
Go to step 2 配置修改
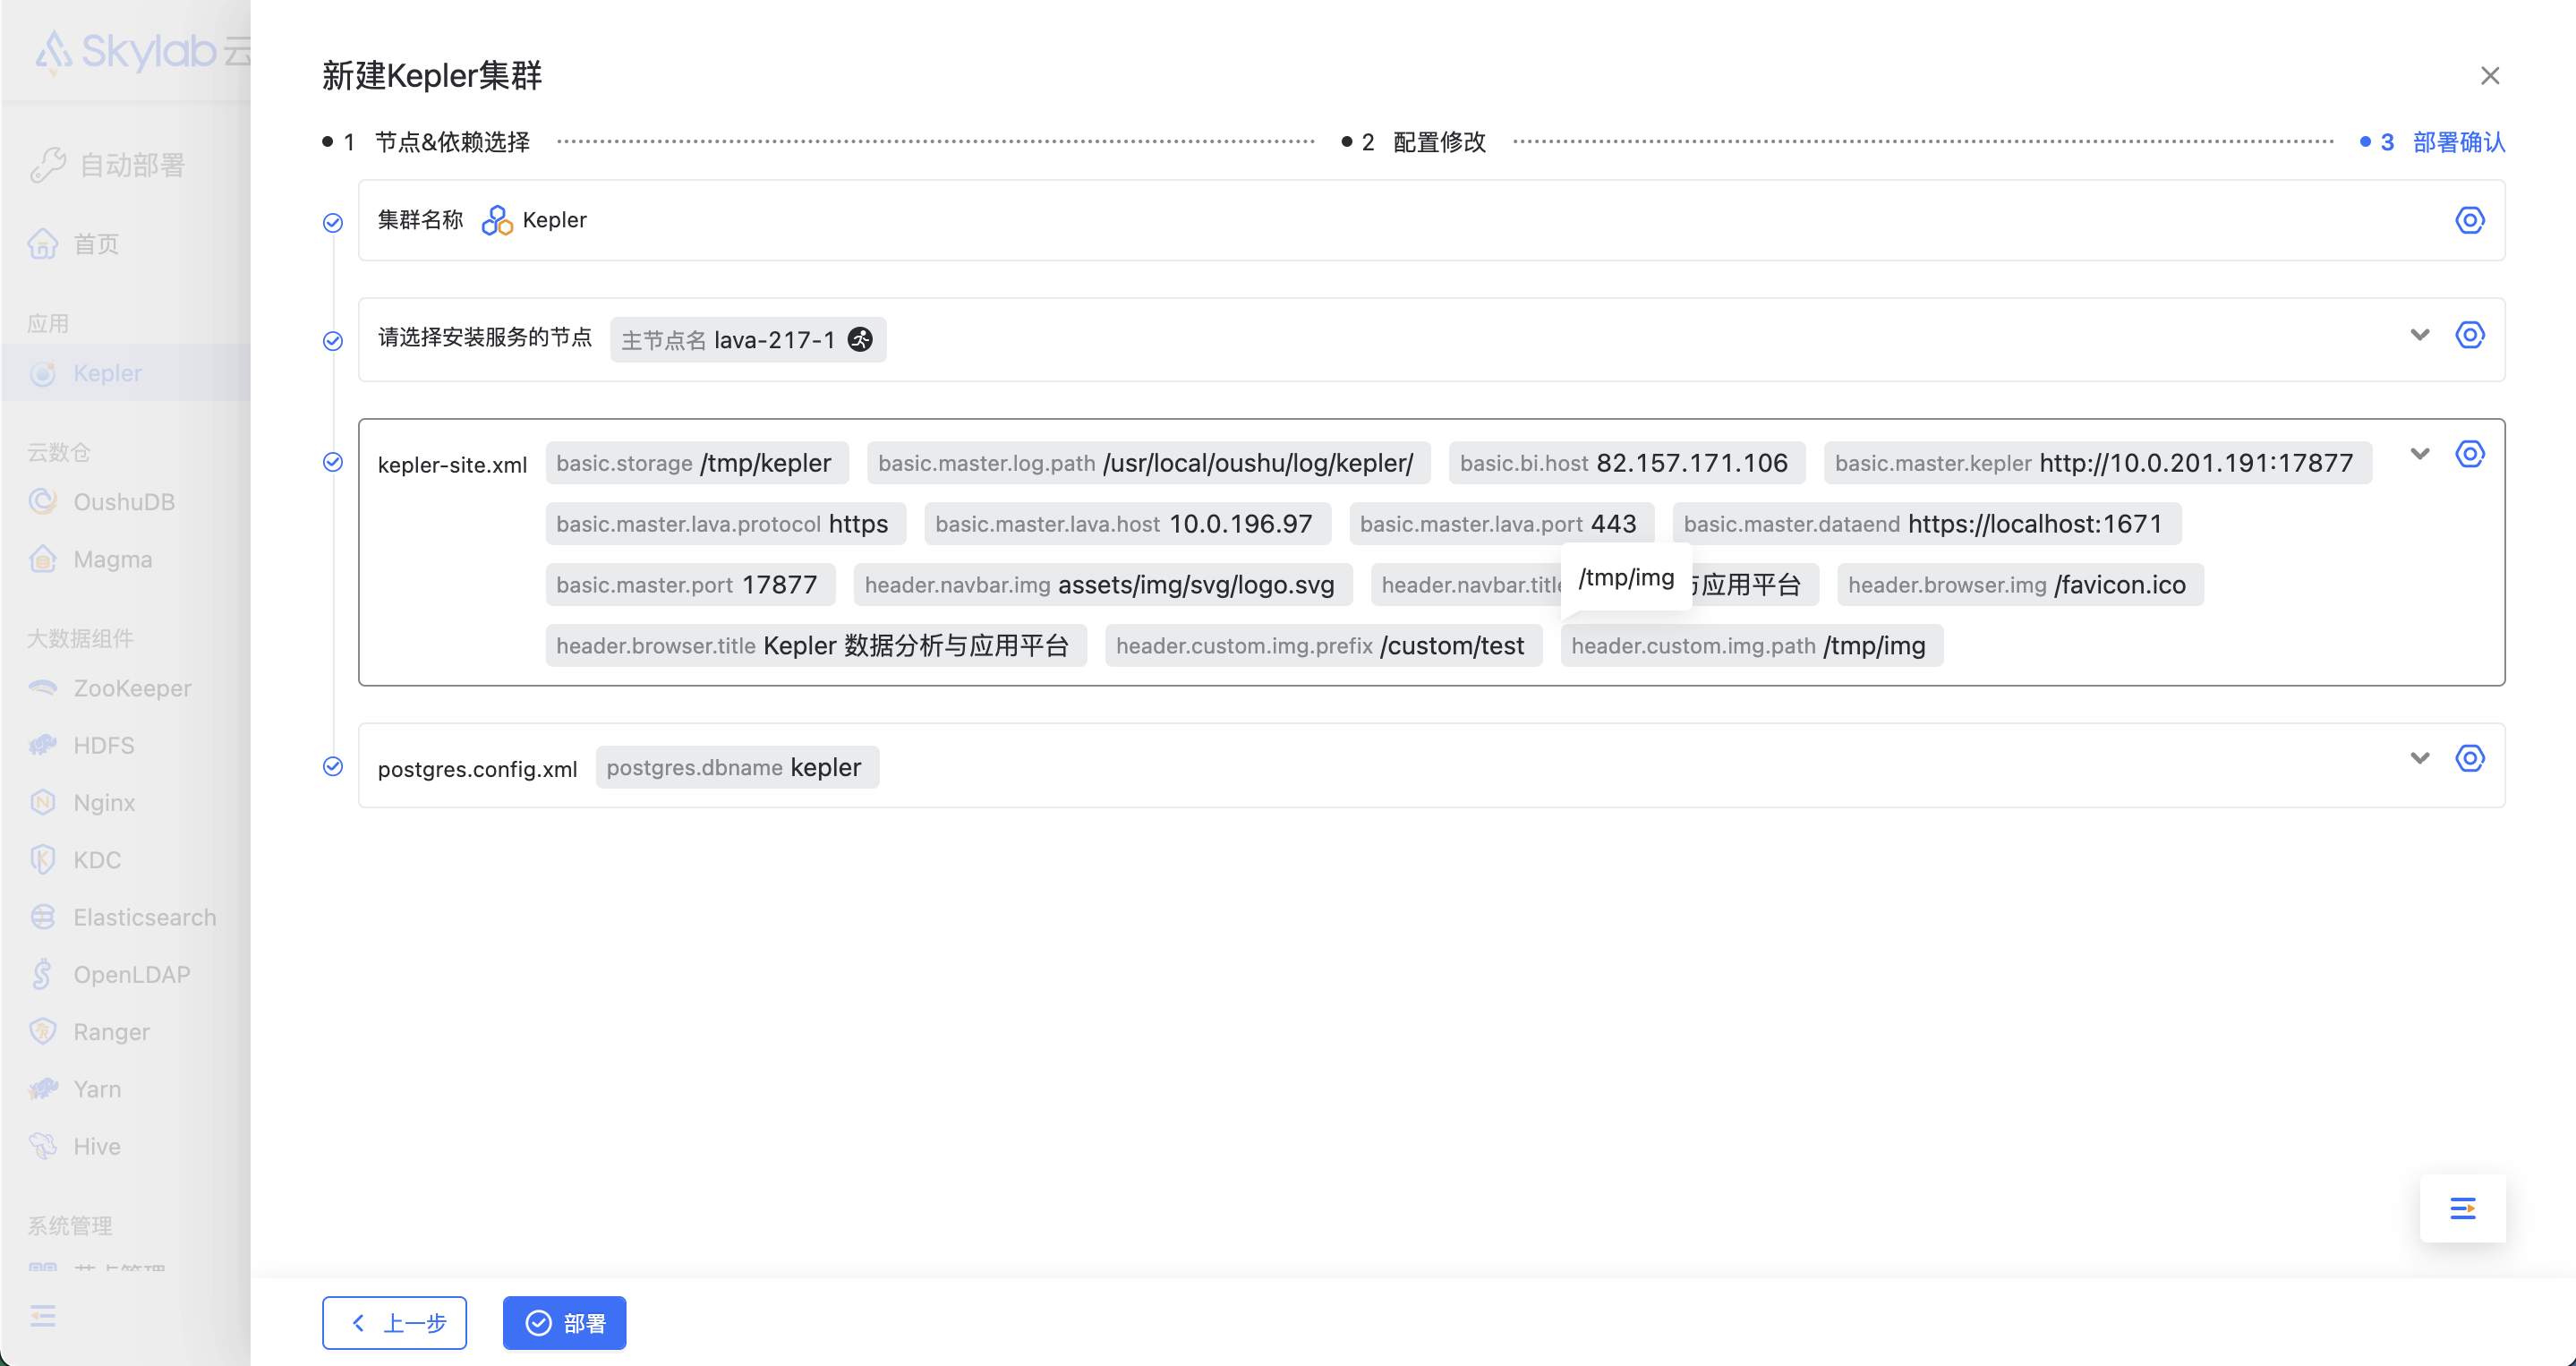pos(1414,142)
